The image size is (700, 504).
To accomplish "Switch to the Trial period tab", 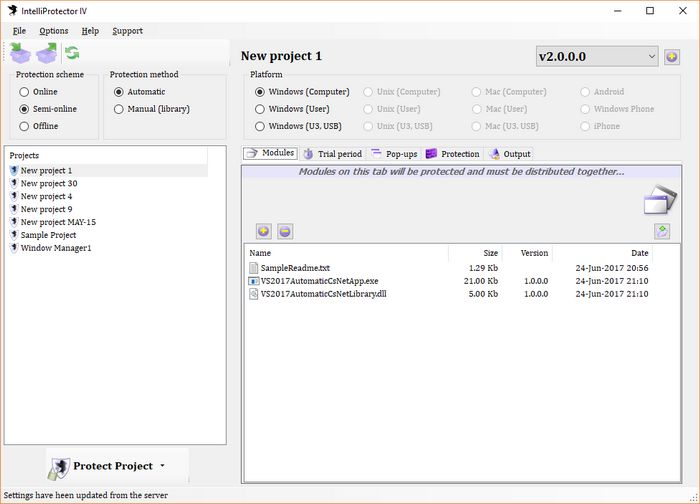I will [332, 154].
